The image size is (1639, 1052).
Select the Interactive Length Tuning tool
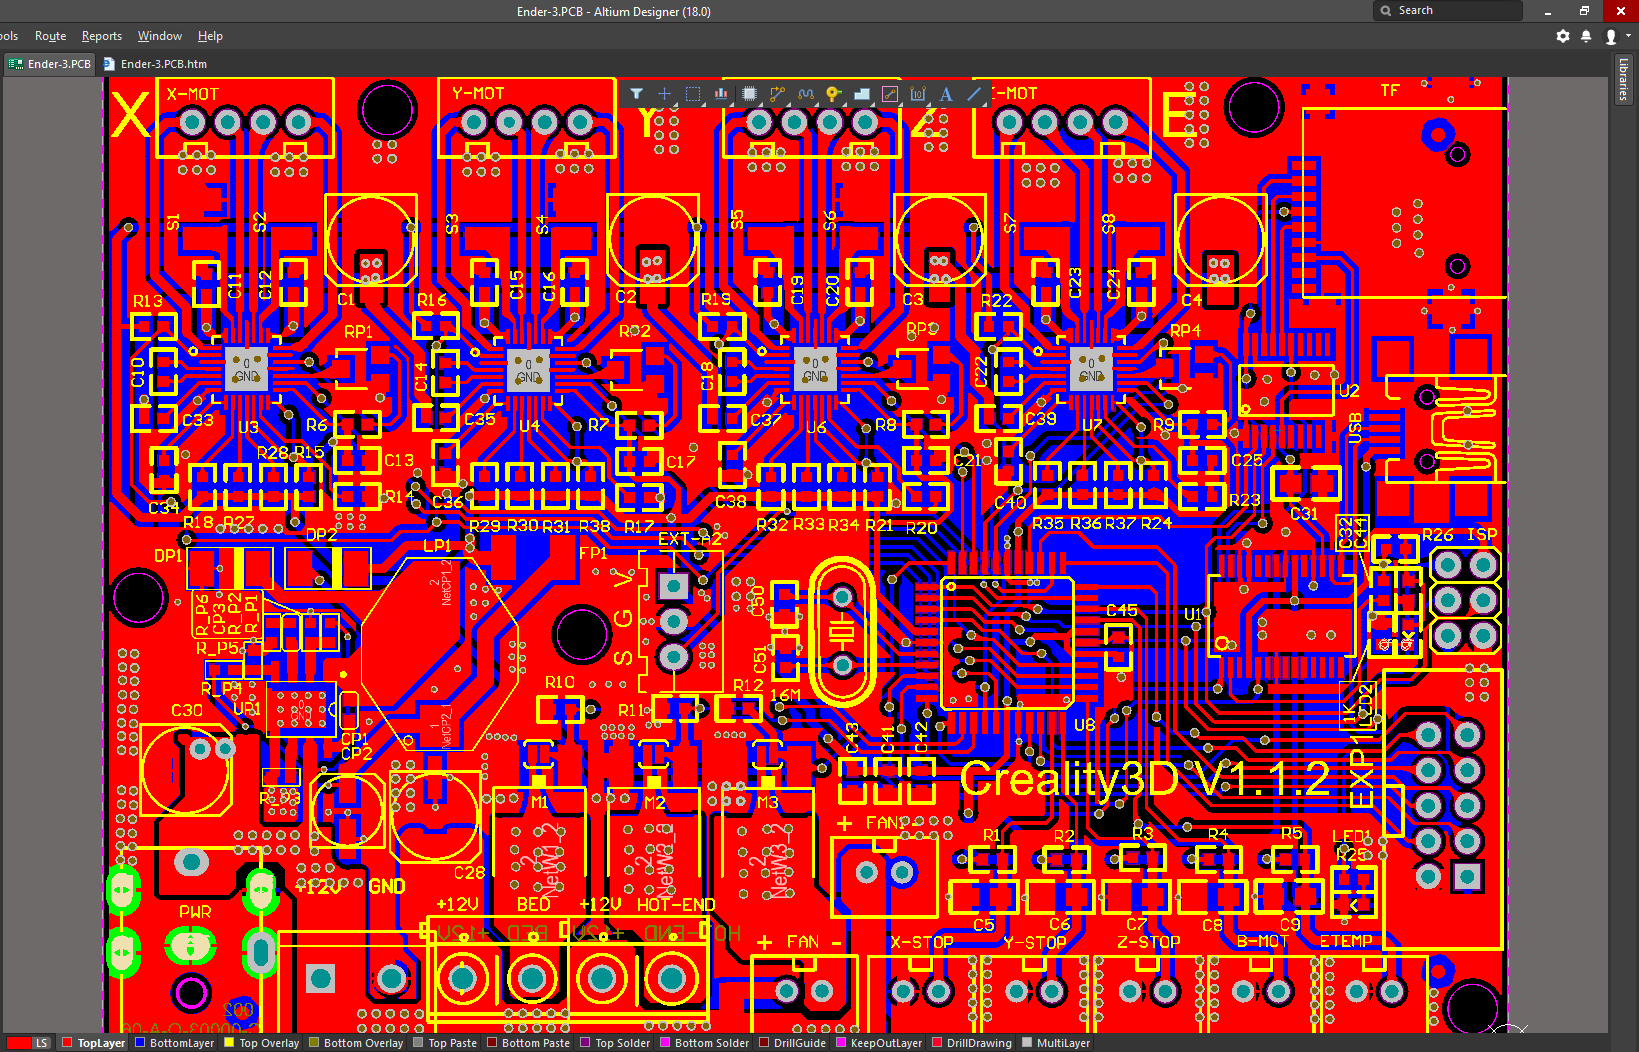tap(805, 94)
